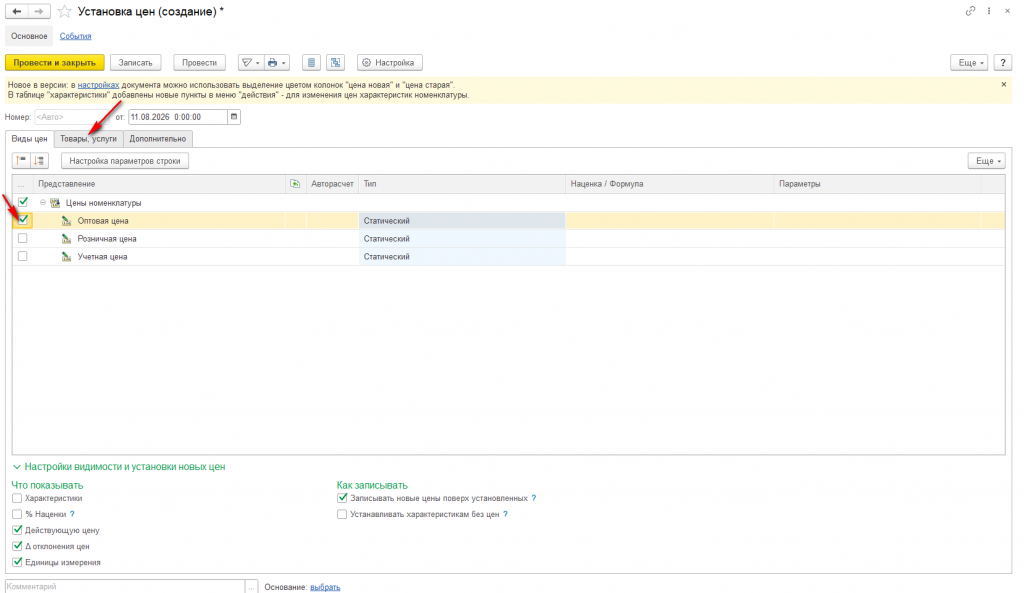The height and width of the screenshot is (593, 1024).
Task: Uncheck the Оптовая цена checkbox
Action: tap(23, 220)
